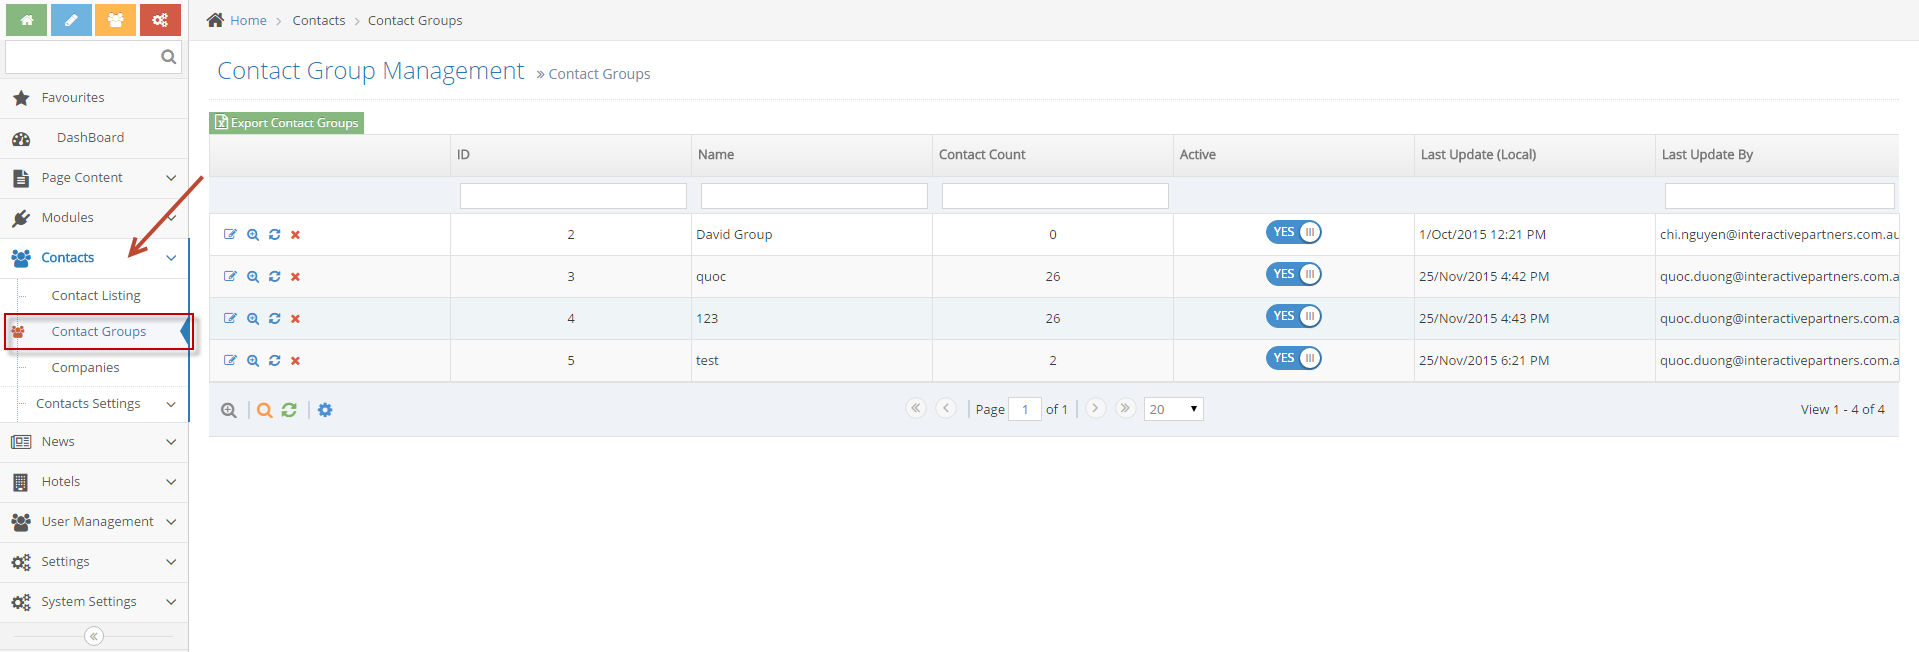The image size is (1919, 652).
Task: Delete the quoc contact group row
Action: 295,277
